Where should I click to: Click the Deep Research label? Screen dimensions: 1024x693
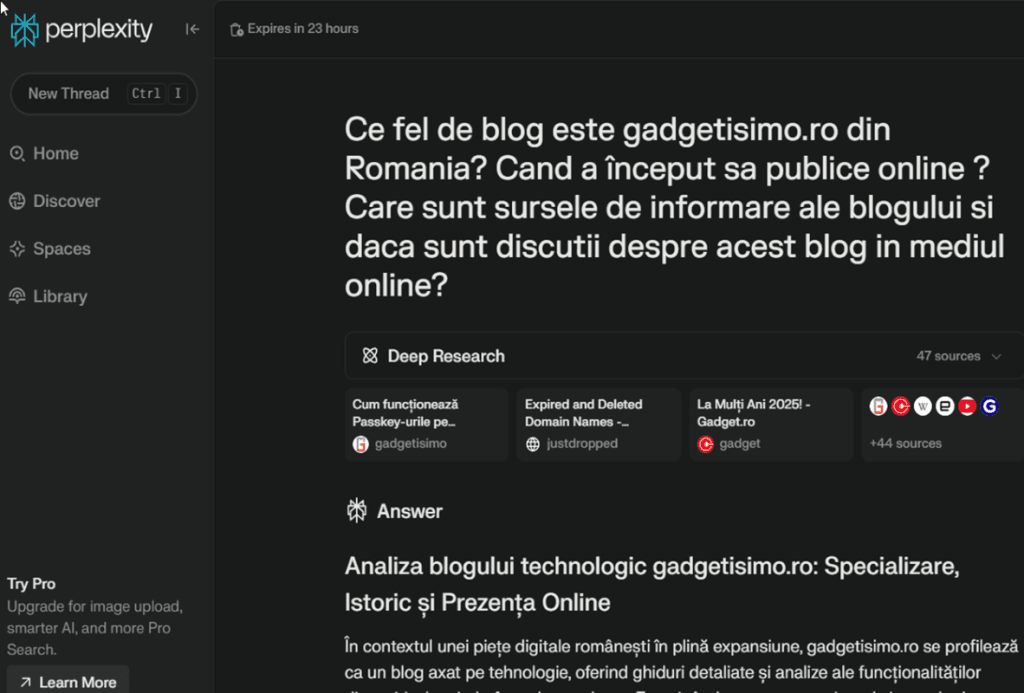click(x=446, y=356)
